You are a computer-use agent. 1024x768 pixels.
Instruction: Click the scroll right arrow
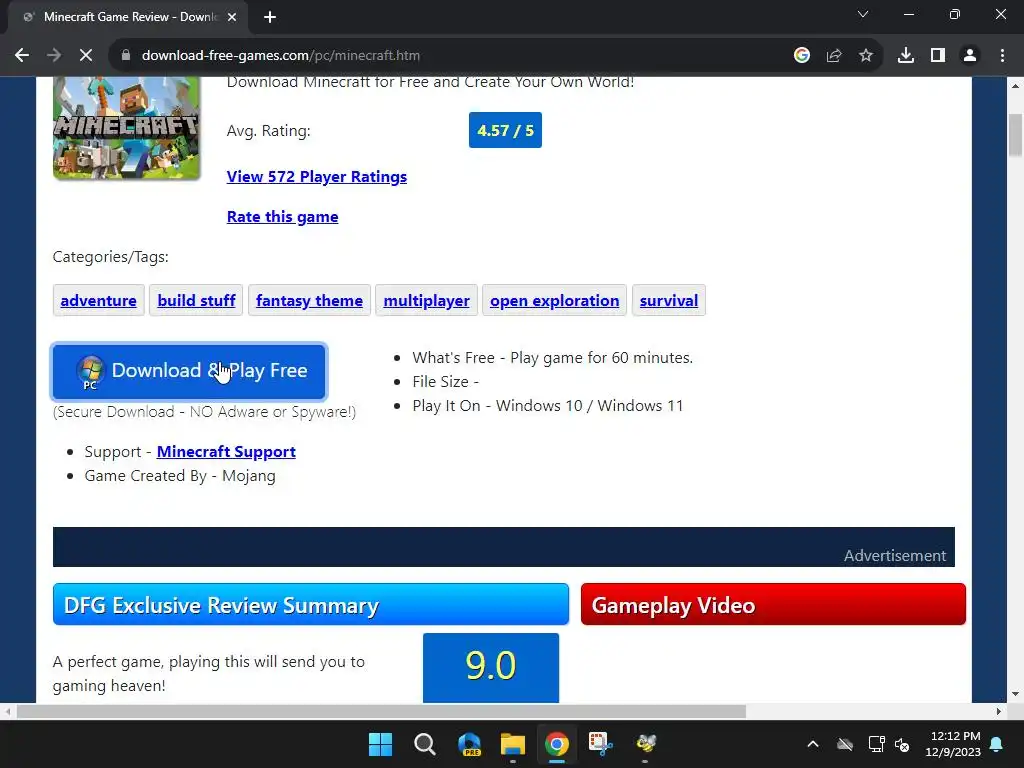(x=999, y=711)
